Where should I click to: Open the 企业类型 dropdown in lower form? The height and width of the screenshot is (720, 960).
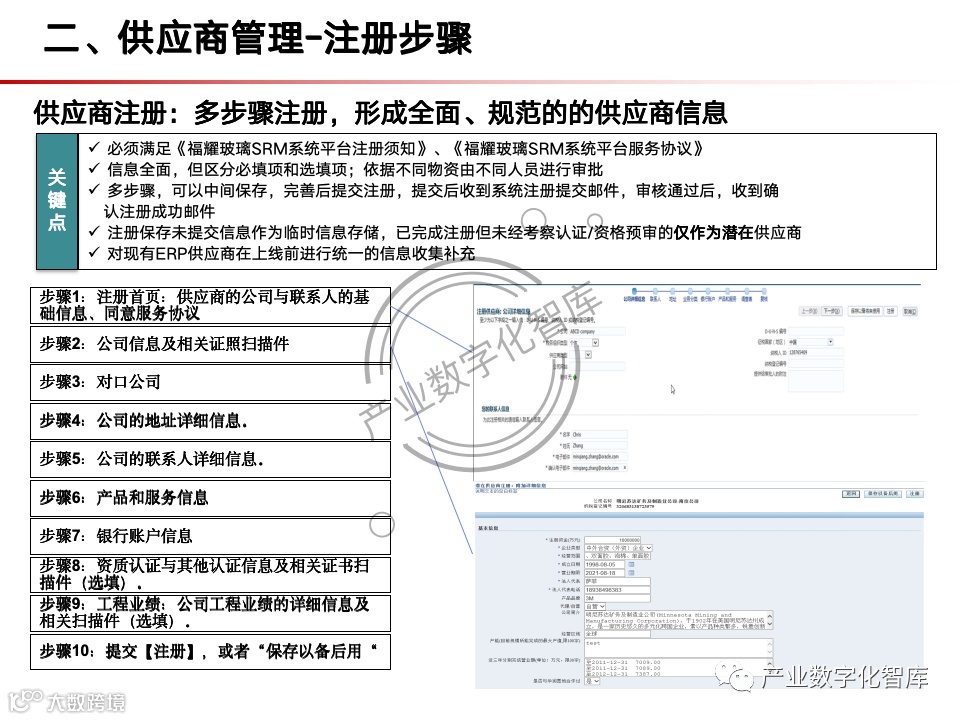click(619, 548)
